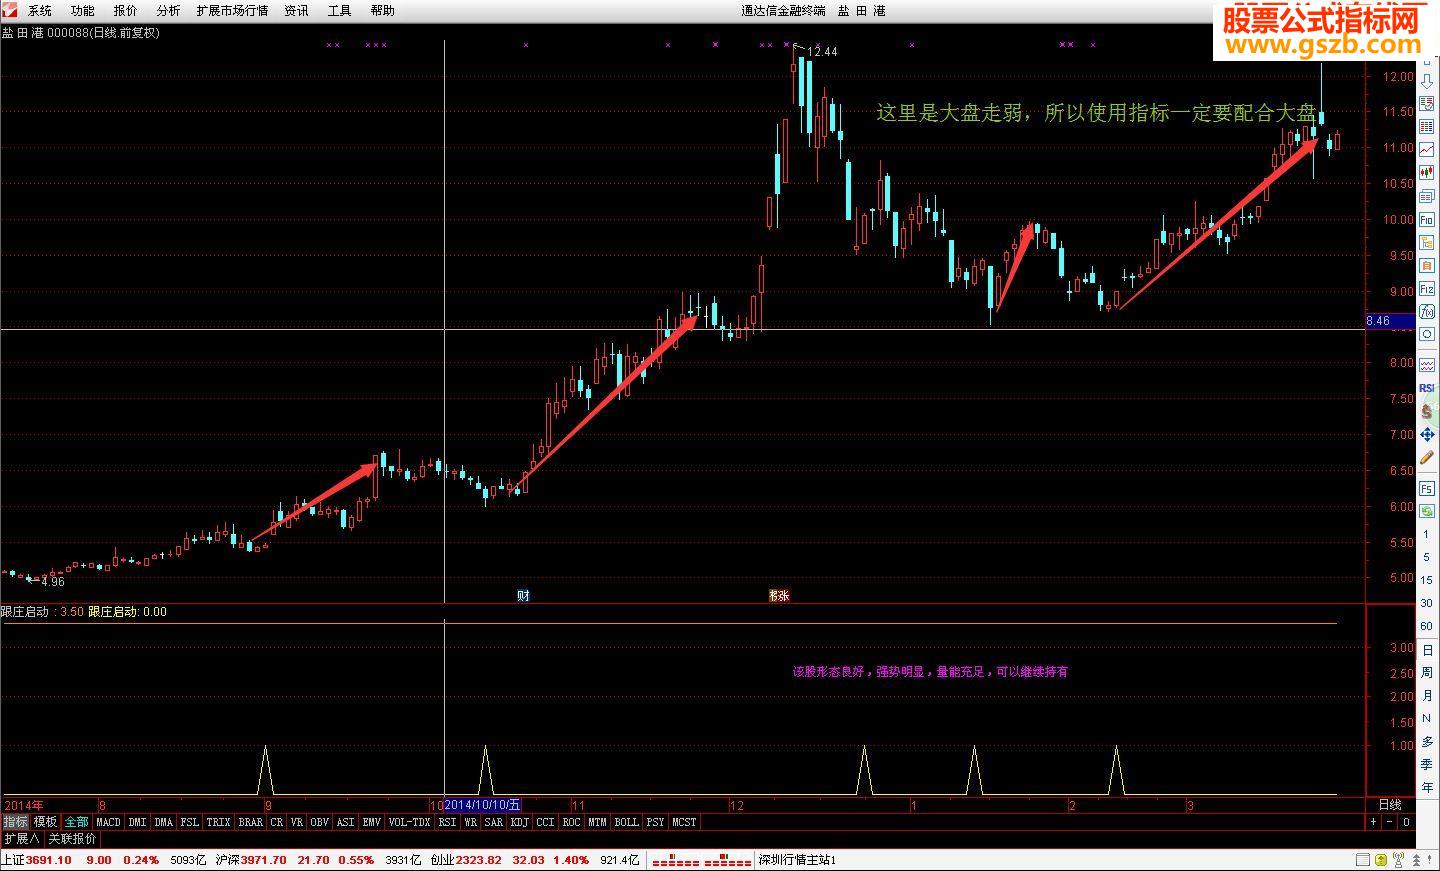The image size is (1440, 871).
Task: Open the 关联报价 tab
Action: [73, 839]
